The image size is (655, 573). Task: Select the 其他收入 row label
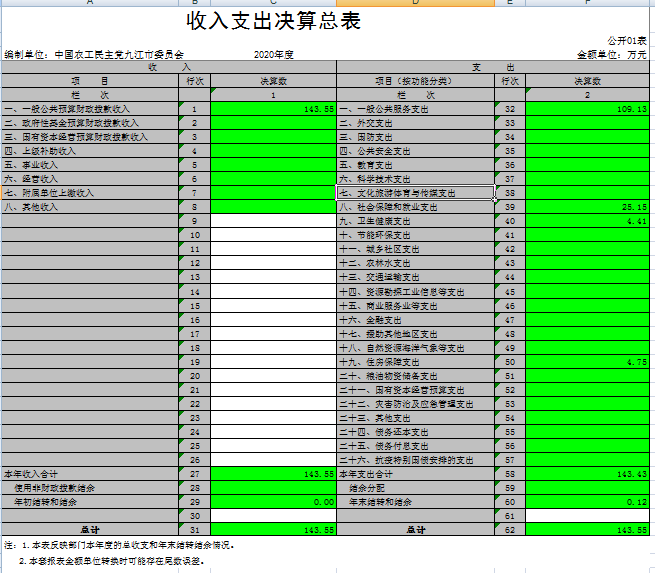coord(89,207)
